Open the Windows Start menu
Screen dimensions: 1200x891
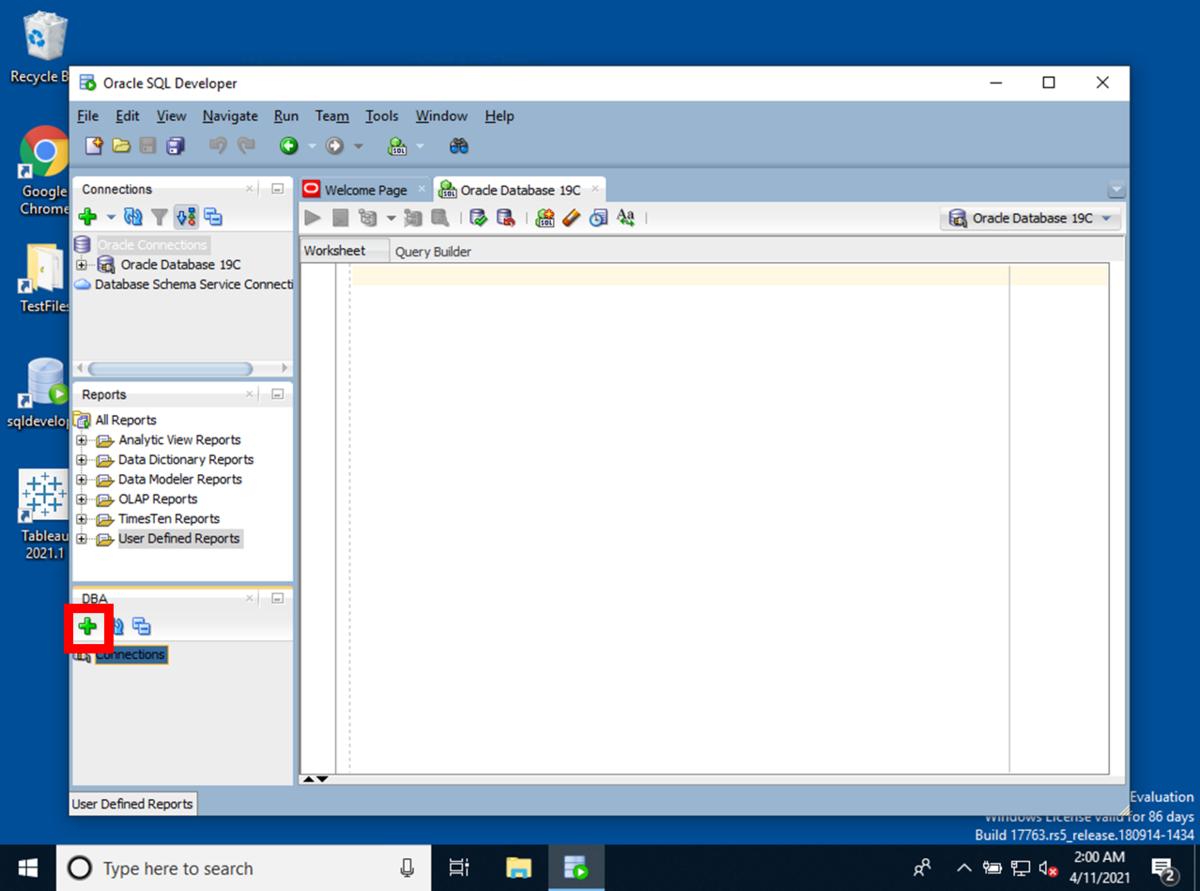[27, 868]
